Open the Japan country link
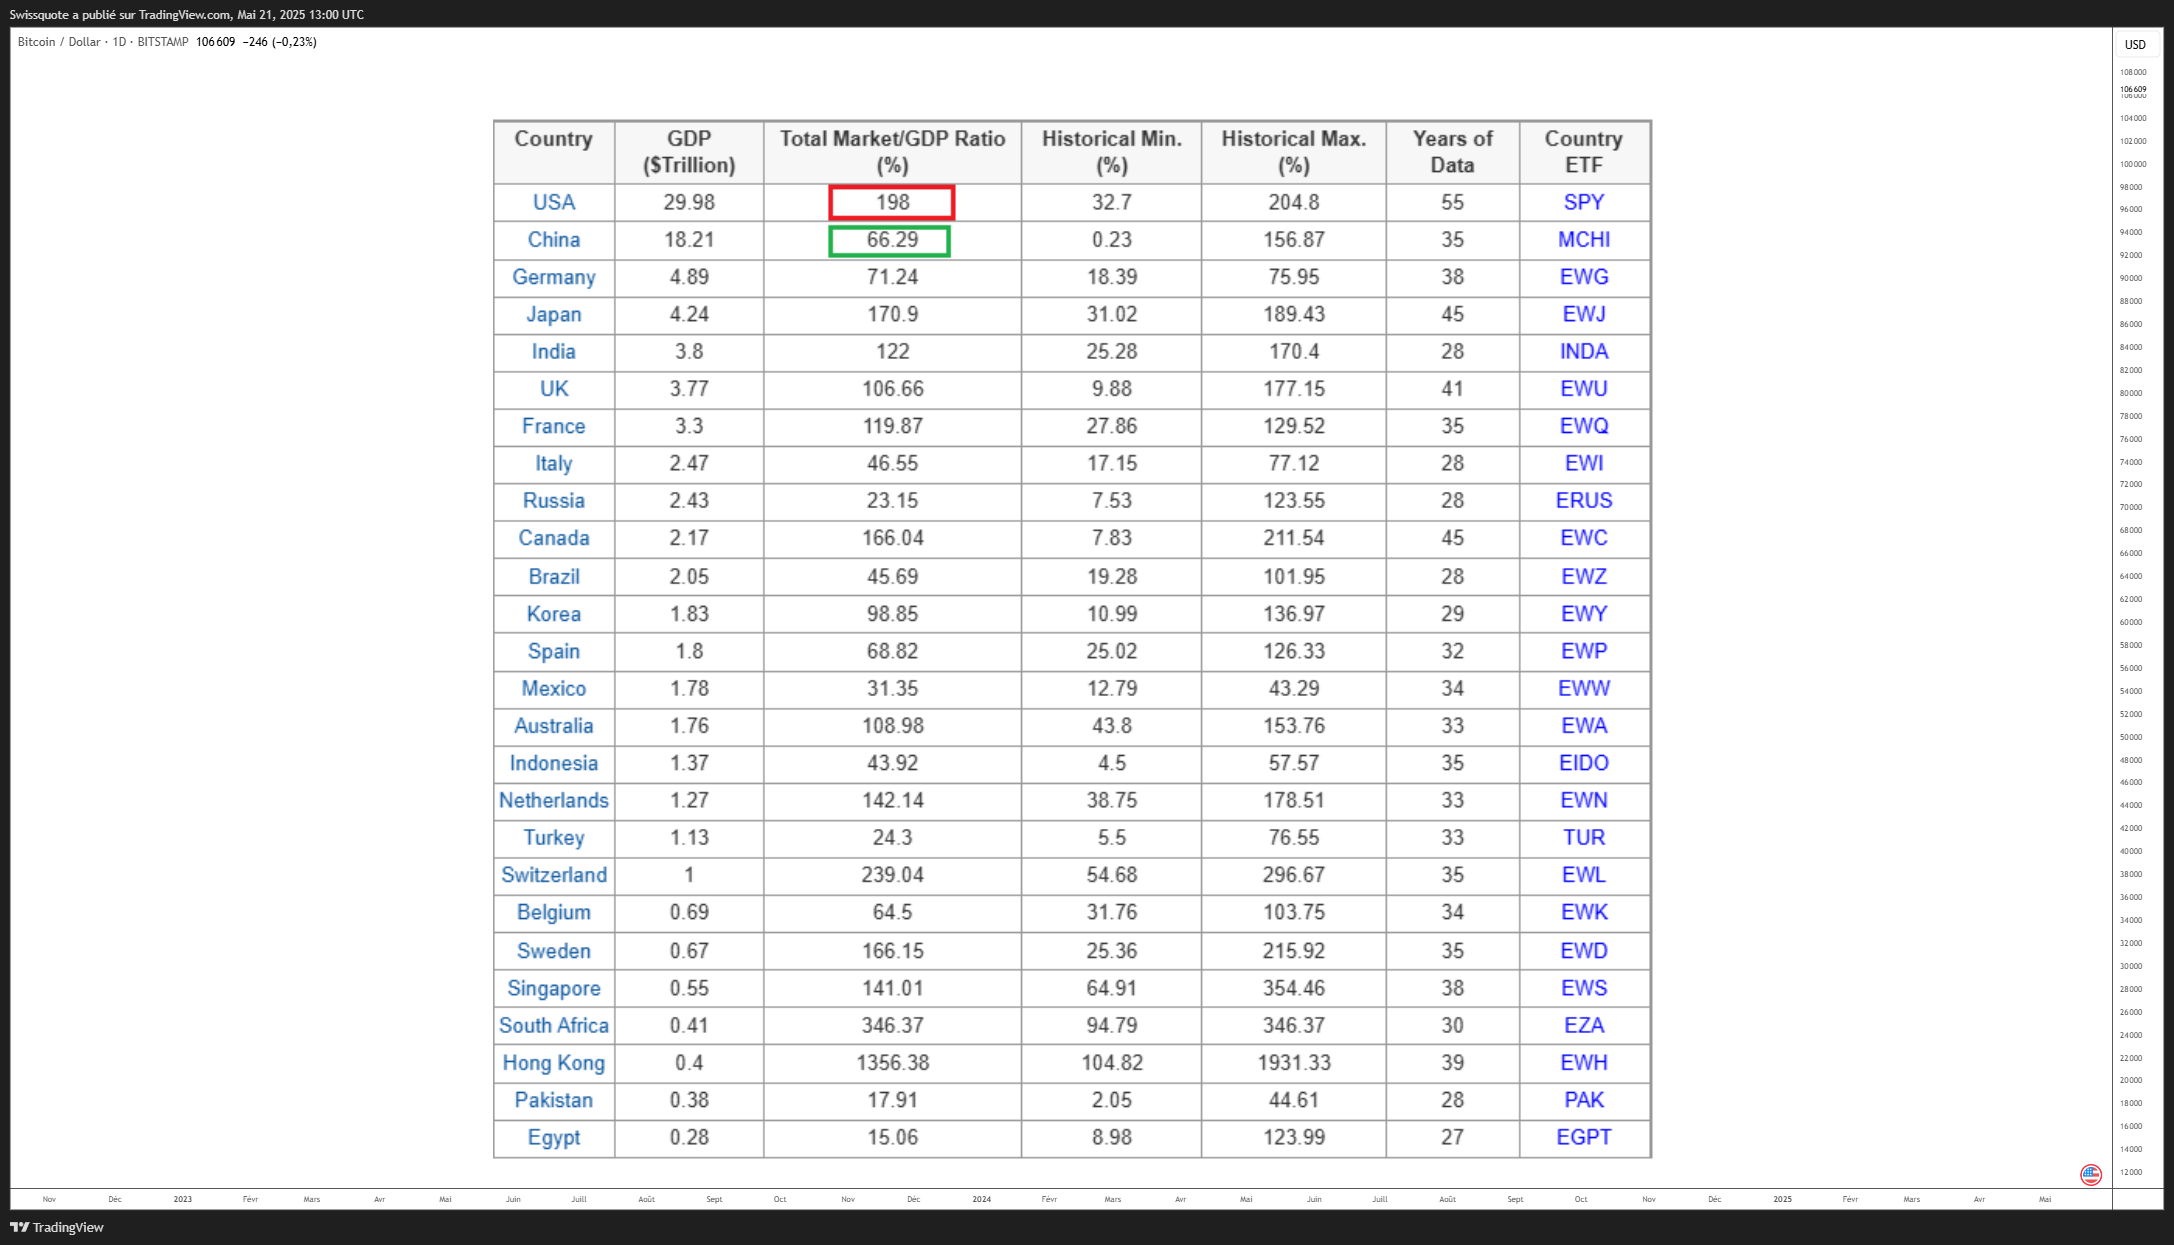 (554, 314)
